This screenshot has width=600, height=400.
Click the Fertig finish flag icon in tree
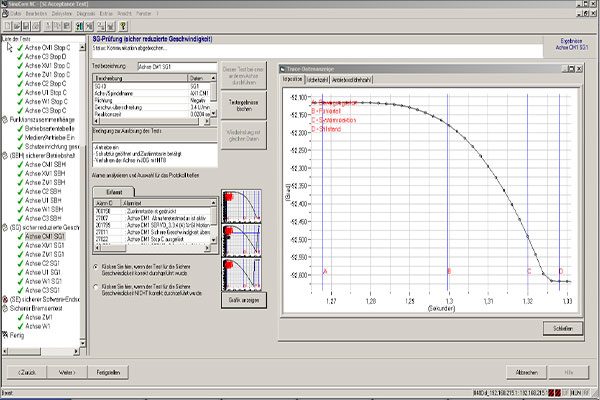click(5, 335)
